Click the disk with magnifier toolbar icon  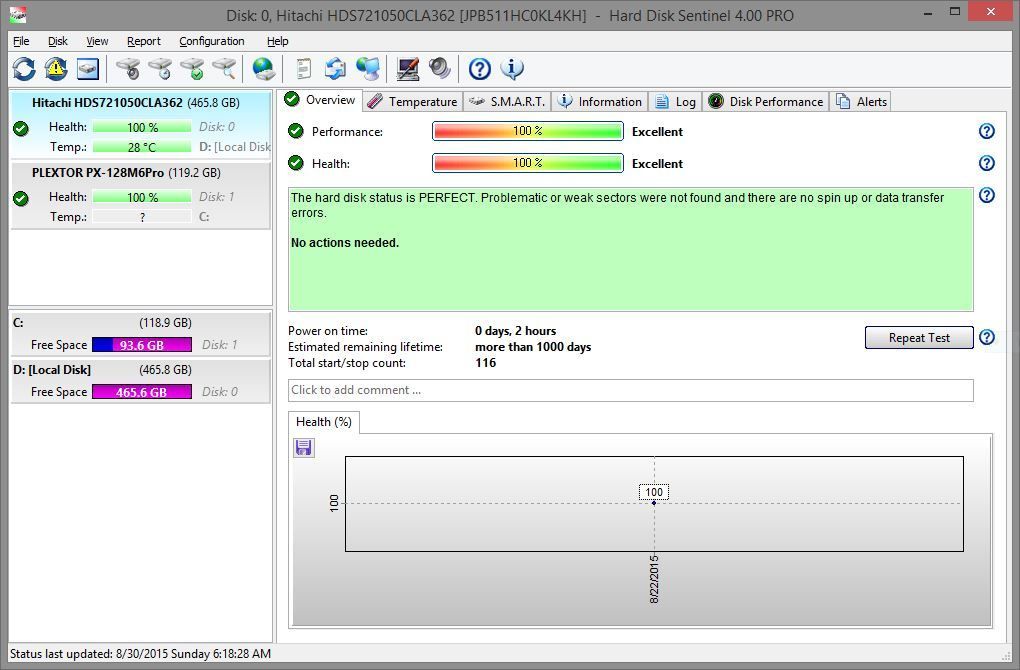pos(224,69)
